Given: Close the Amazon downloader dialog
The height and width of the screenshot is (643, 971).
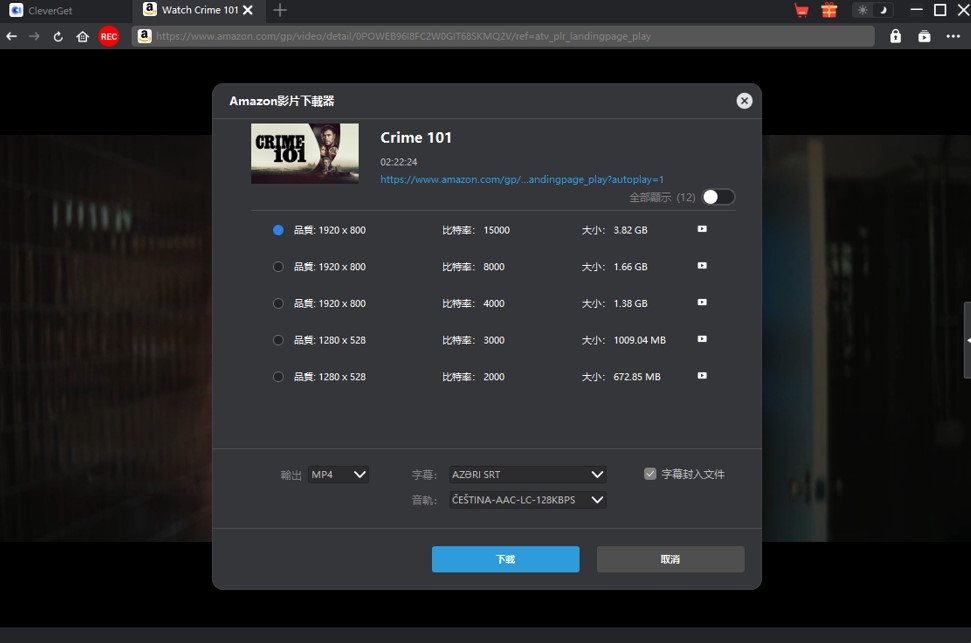Looking at the screenshot, I should coord(744,101).
